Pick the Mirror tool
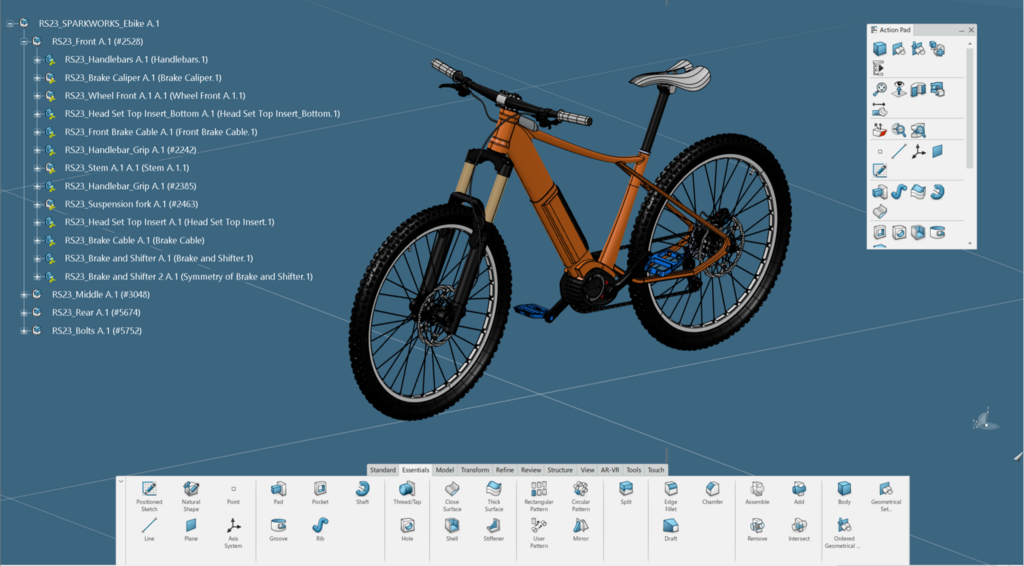Screen dimensions: 1024x566 pos(581,525)
